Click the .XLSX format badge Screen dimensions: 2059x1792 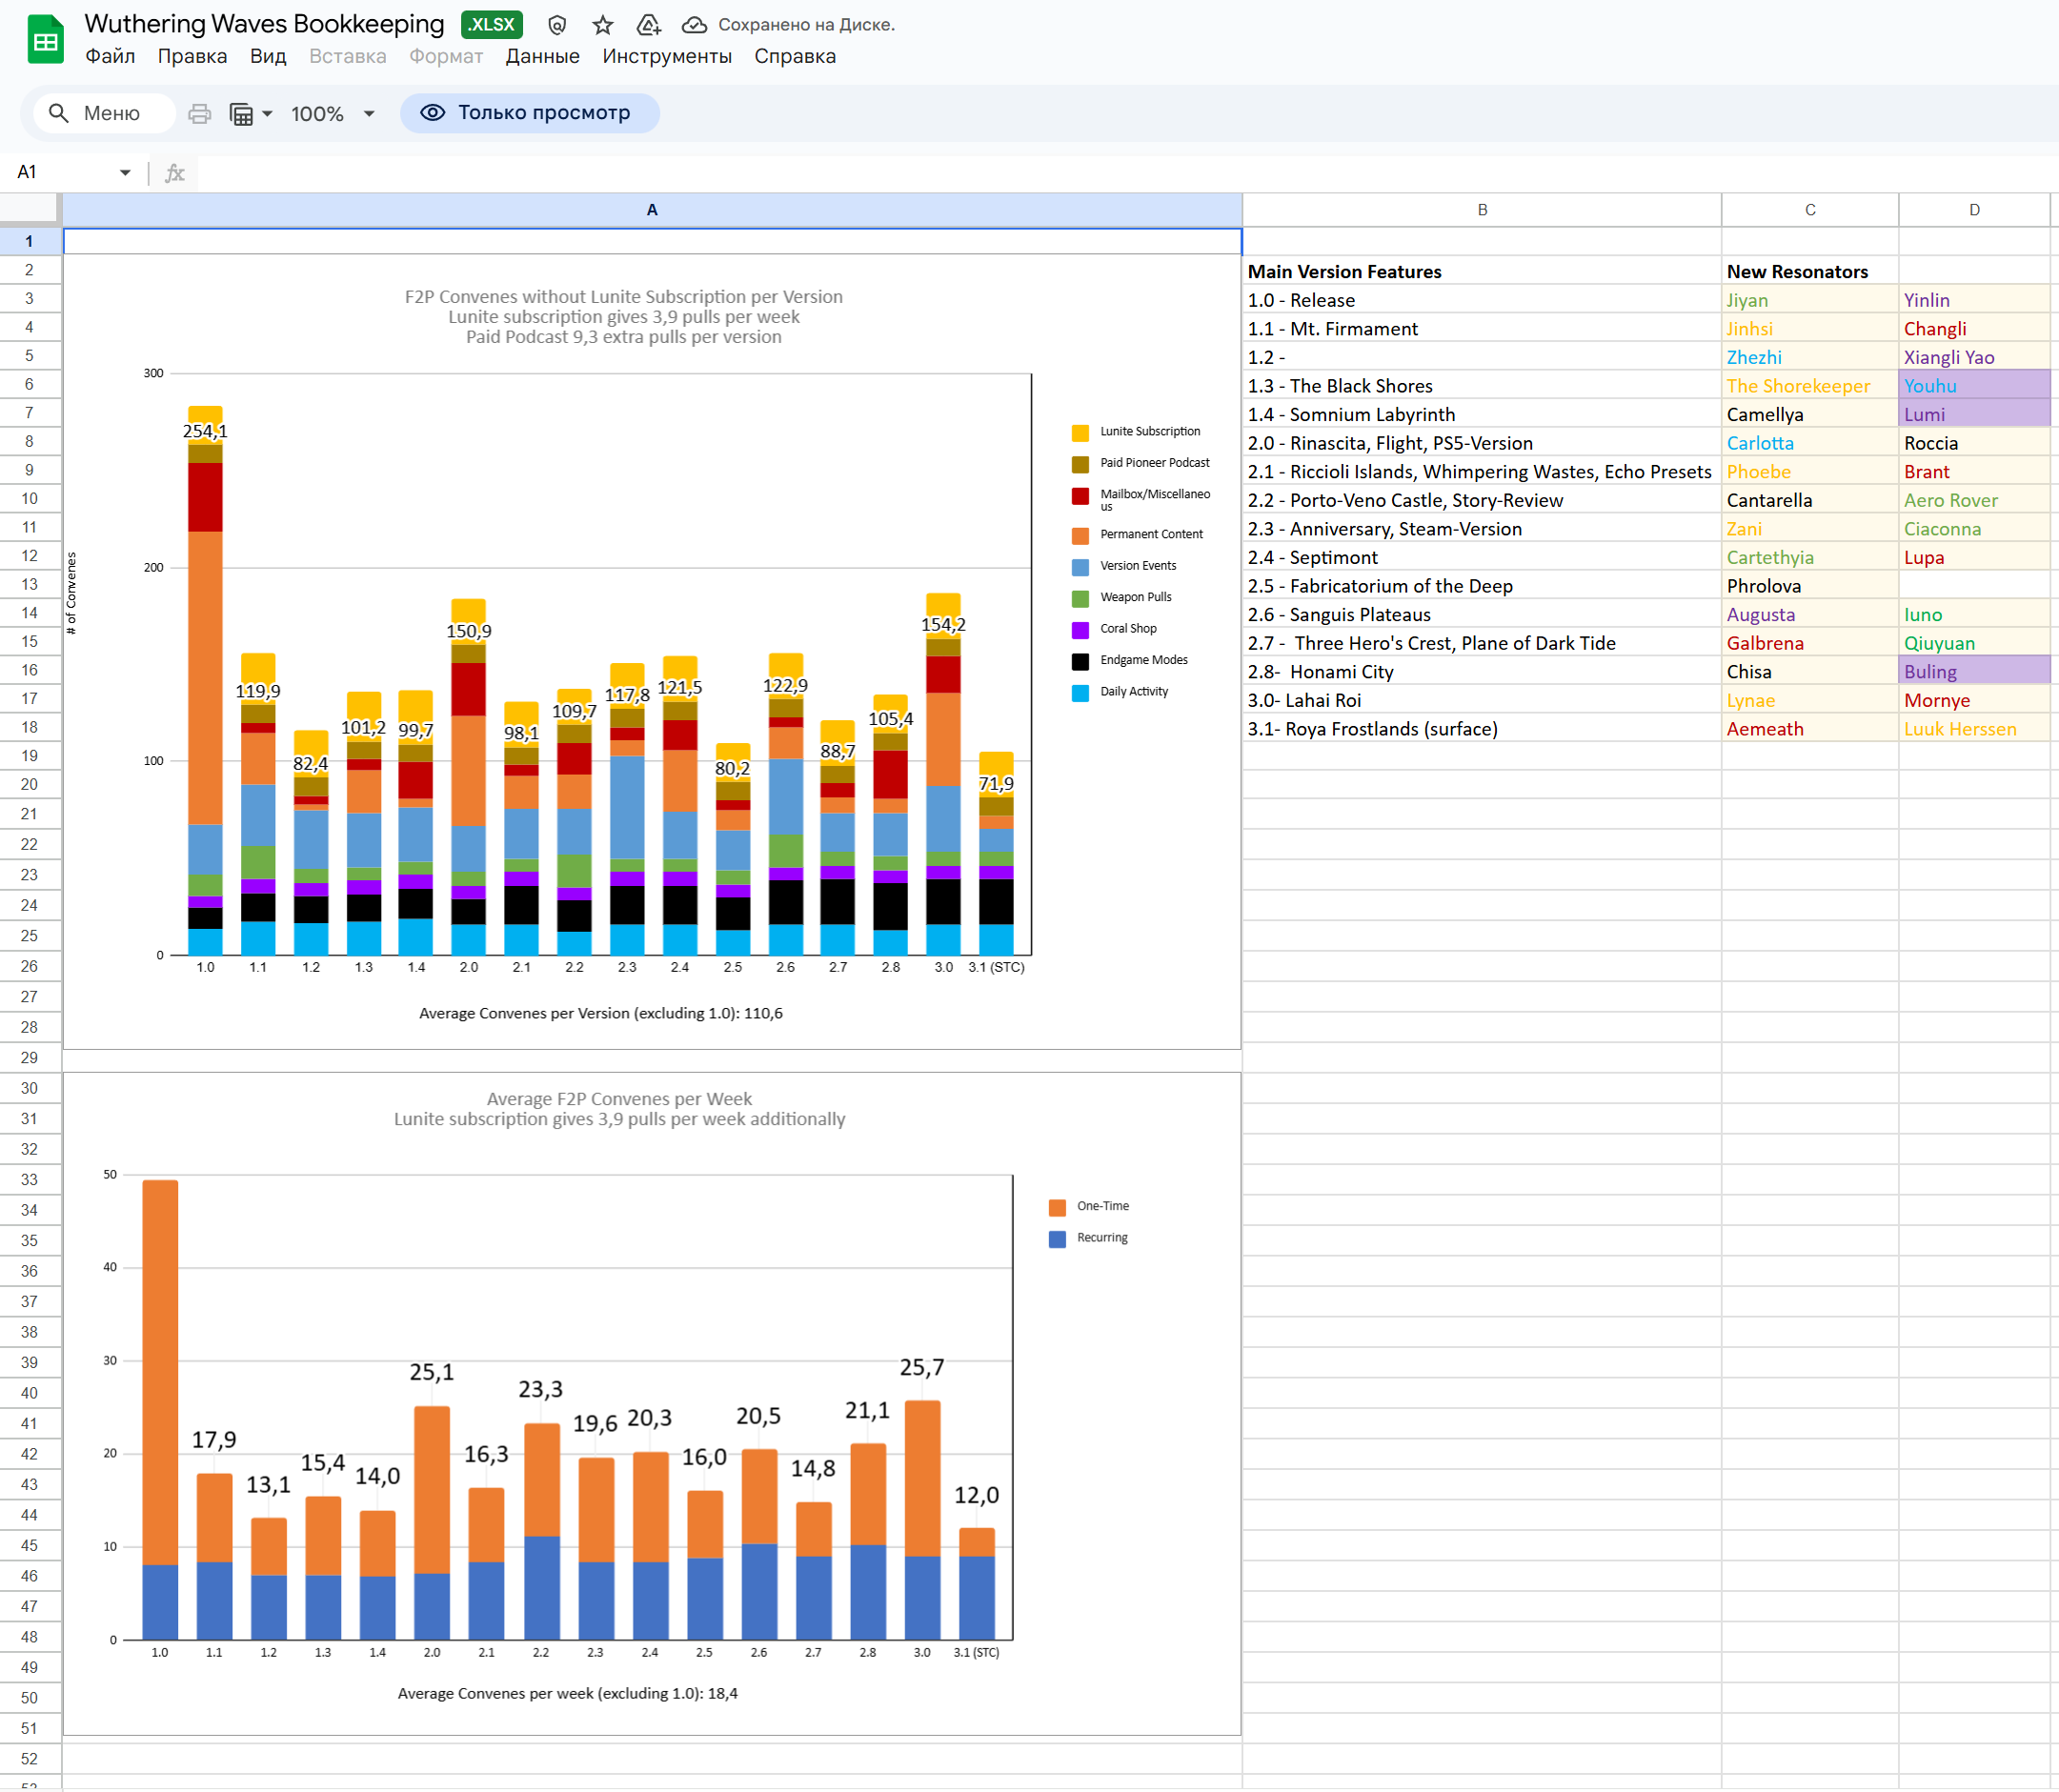492,25
